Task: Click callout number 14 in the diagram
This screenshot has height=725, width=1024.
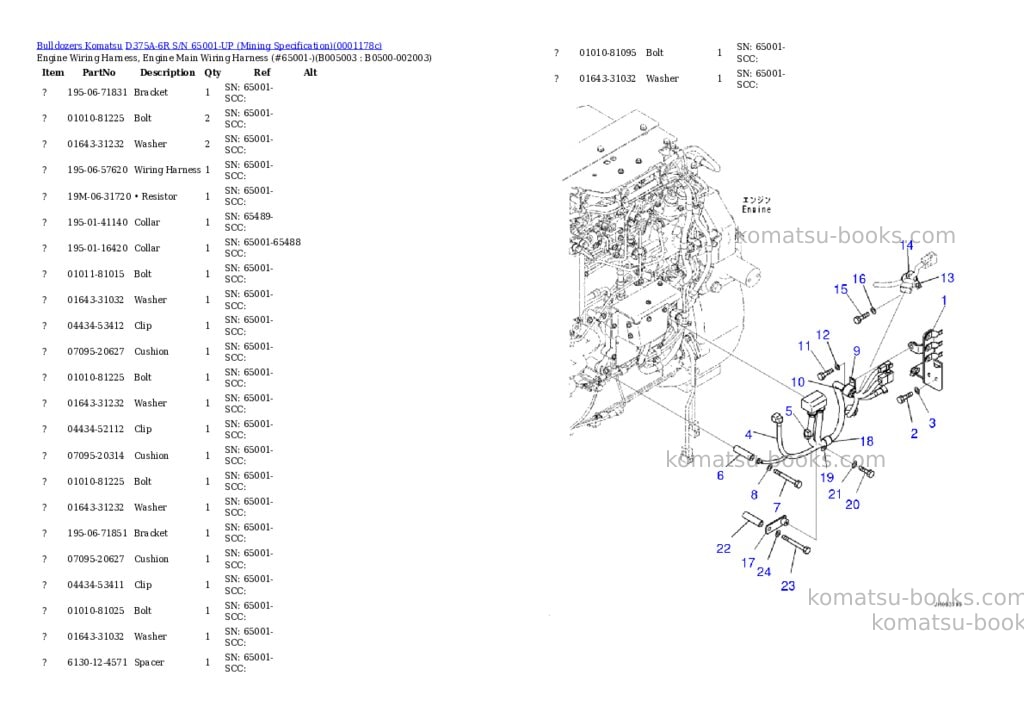Action: coord(906,245)
